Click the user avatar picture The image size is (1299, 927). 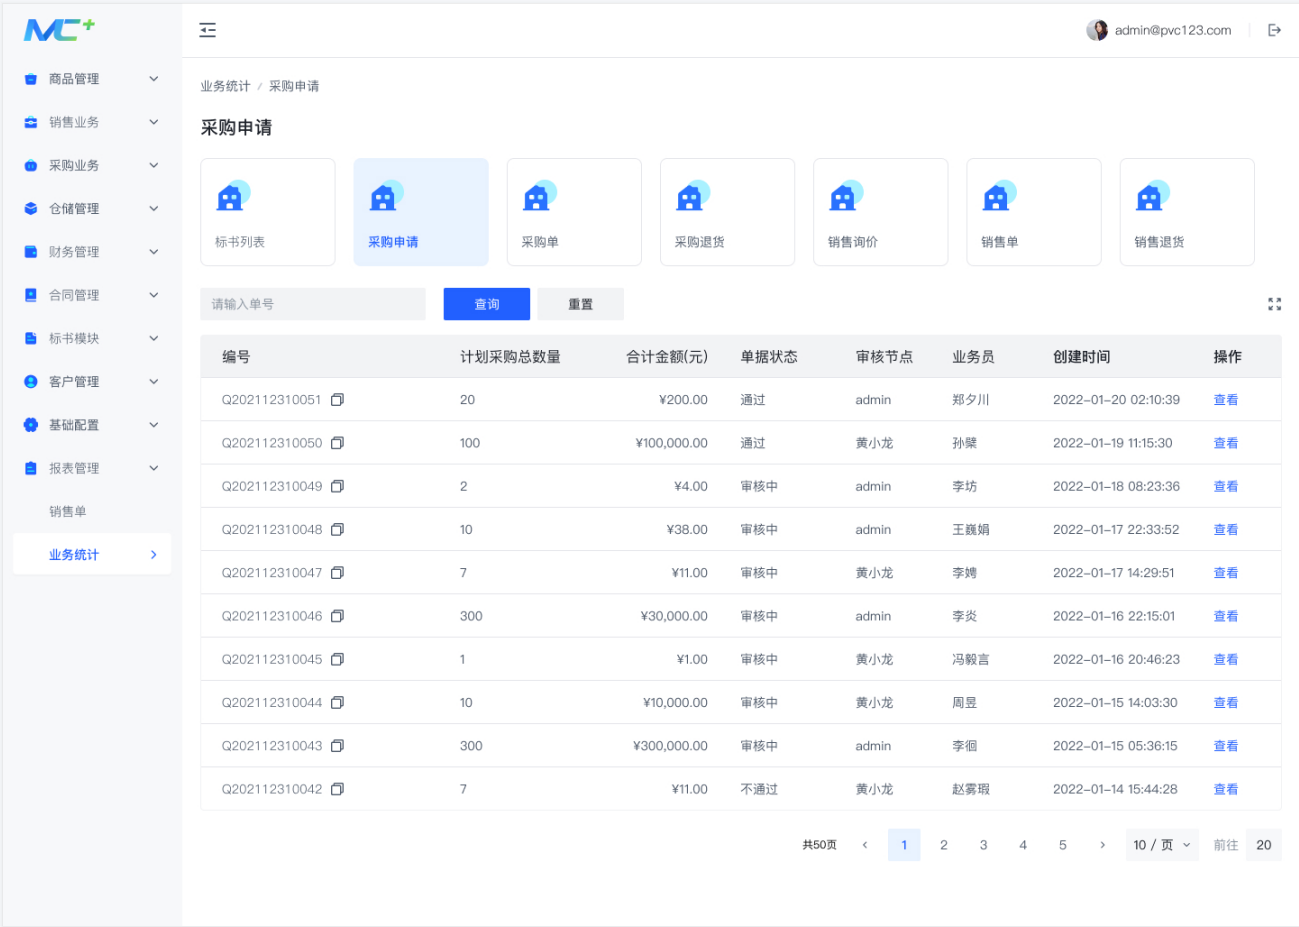click(1097, 30)
